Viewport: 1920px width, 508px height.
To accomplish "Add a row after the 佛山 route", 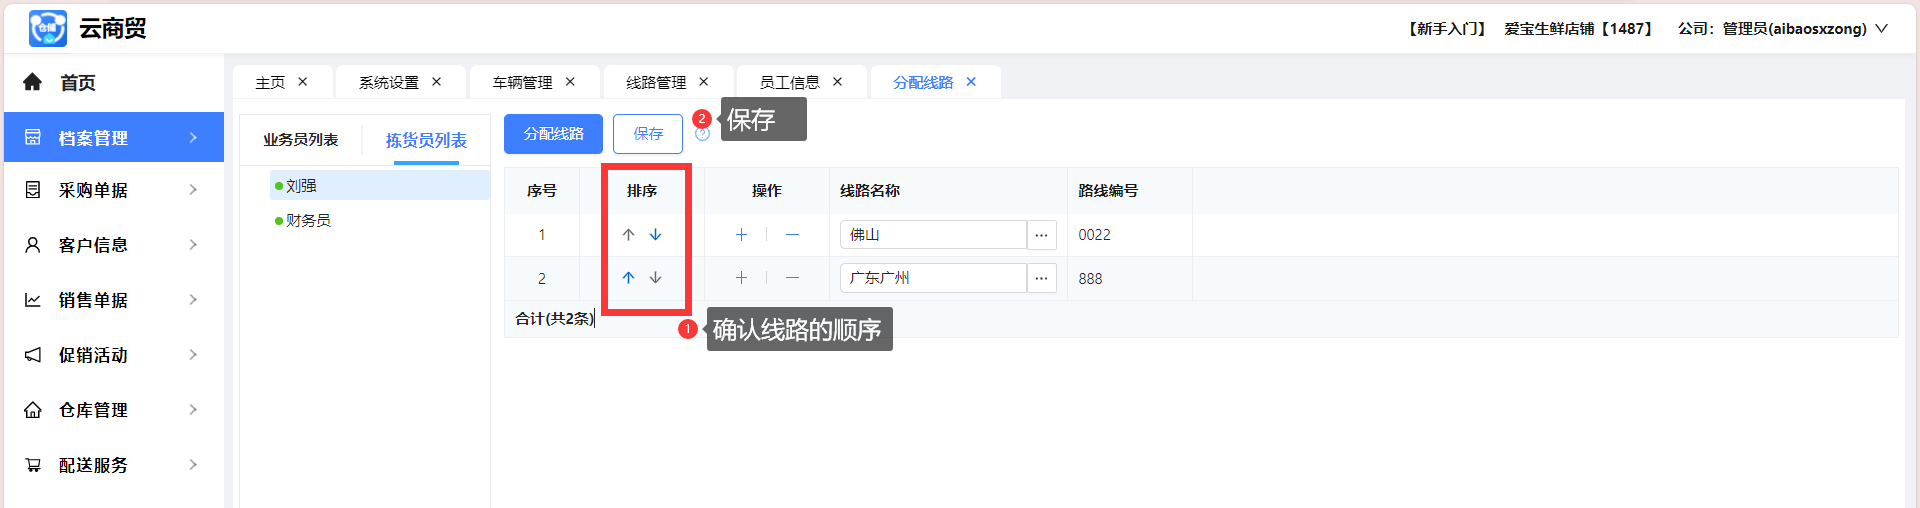I will point(741,234).
